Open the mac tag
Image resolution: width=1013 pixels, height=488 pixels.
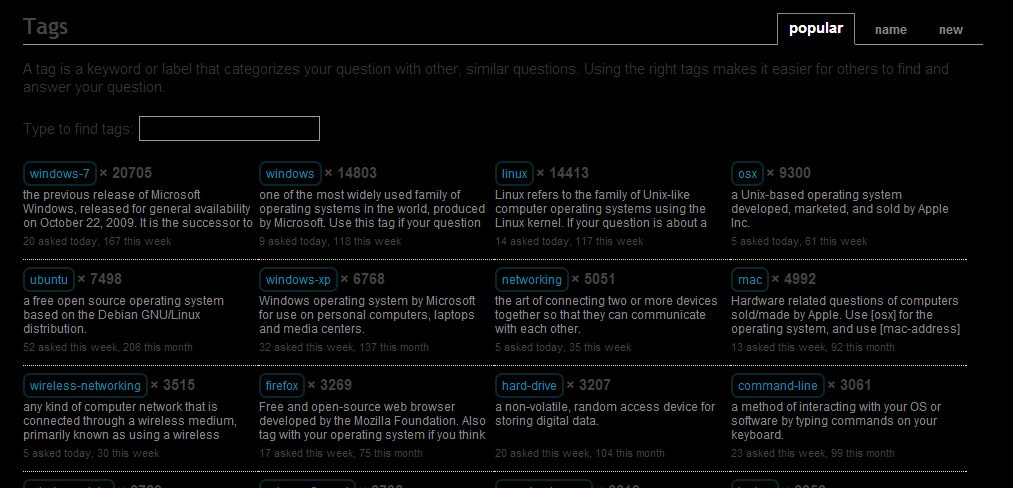pyautogui.click(x=750, y=279)
